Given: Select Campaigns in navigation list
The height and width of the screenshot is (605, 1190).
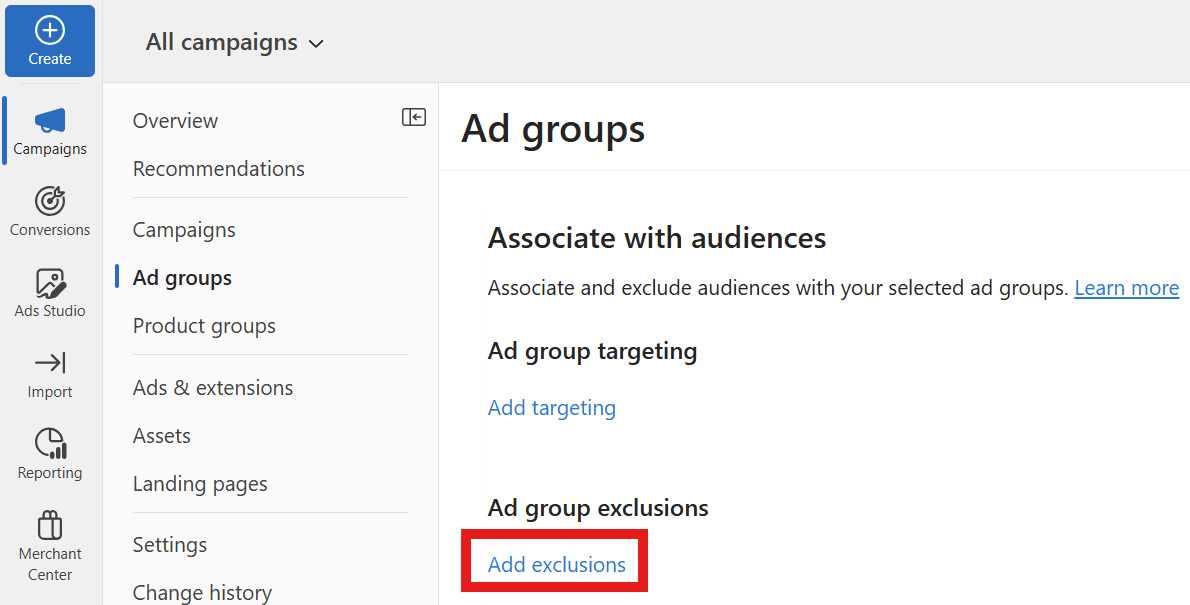Looking at the screenshot, I should (184, 230).
